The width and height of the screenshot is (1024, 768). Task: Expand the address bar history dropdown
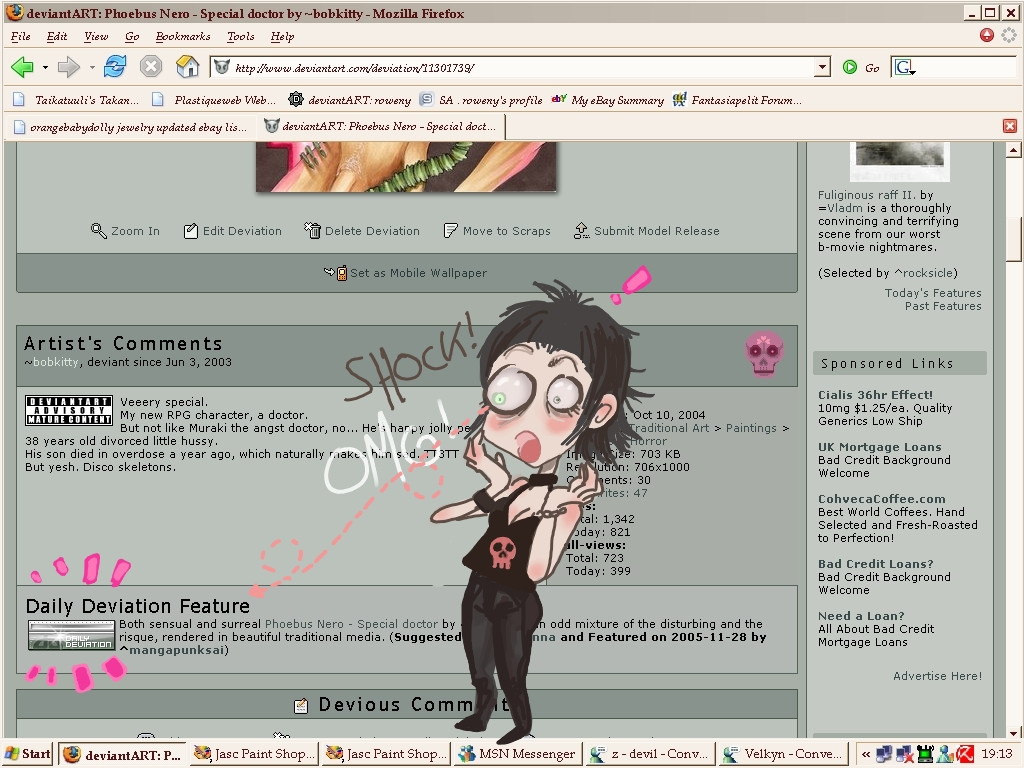tap(823, 67)
